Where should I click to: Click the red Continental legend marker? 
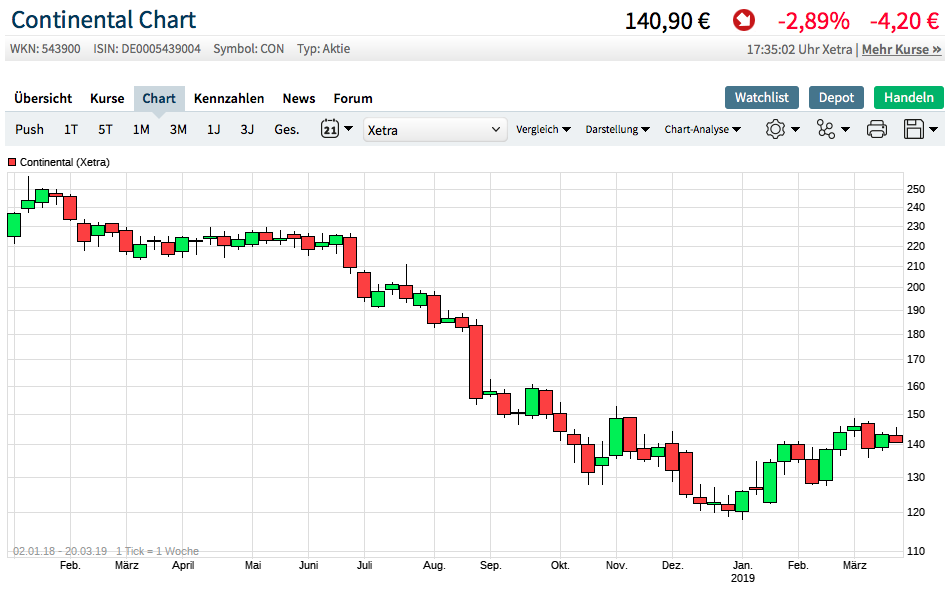(13, 162)
